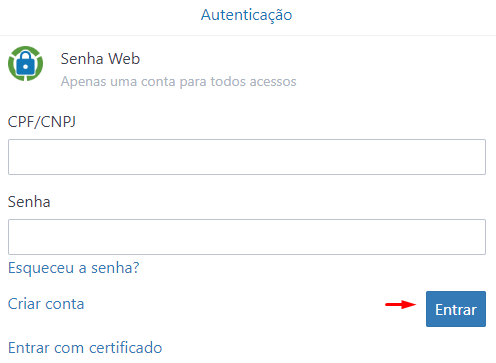Select the empty text box under Senha
The width and height of the screenshot is (496, 363).
coord(247,237)
